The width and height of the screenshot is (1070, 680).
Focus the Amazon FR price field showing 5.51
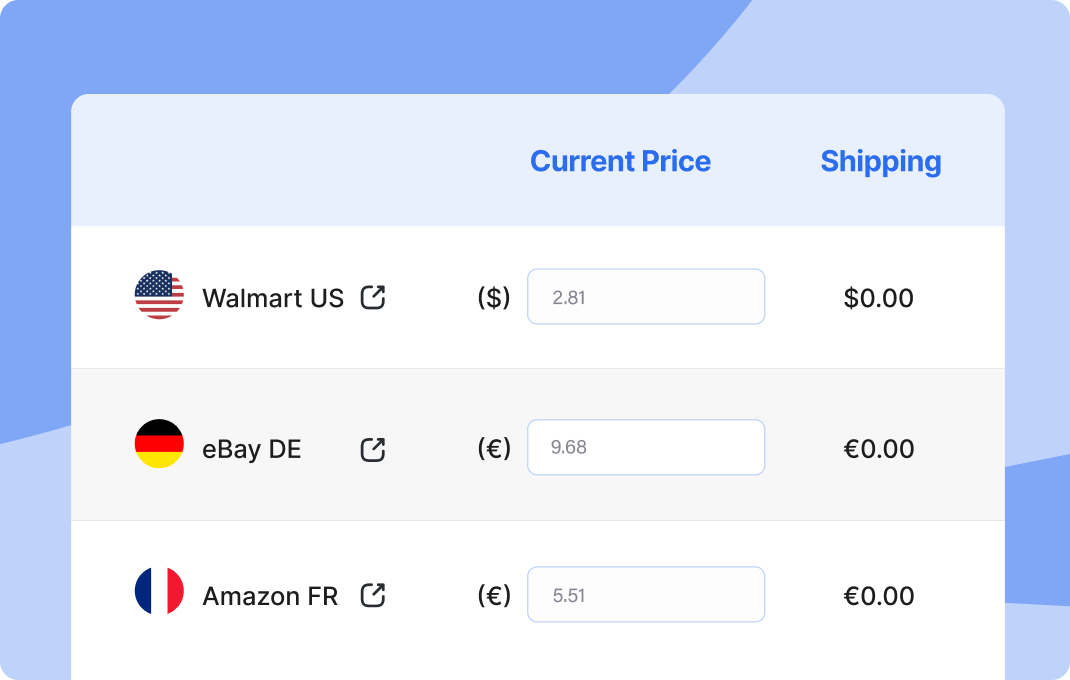pos(646,595)
